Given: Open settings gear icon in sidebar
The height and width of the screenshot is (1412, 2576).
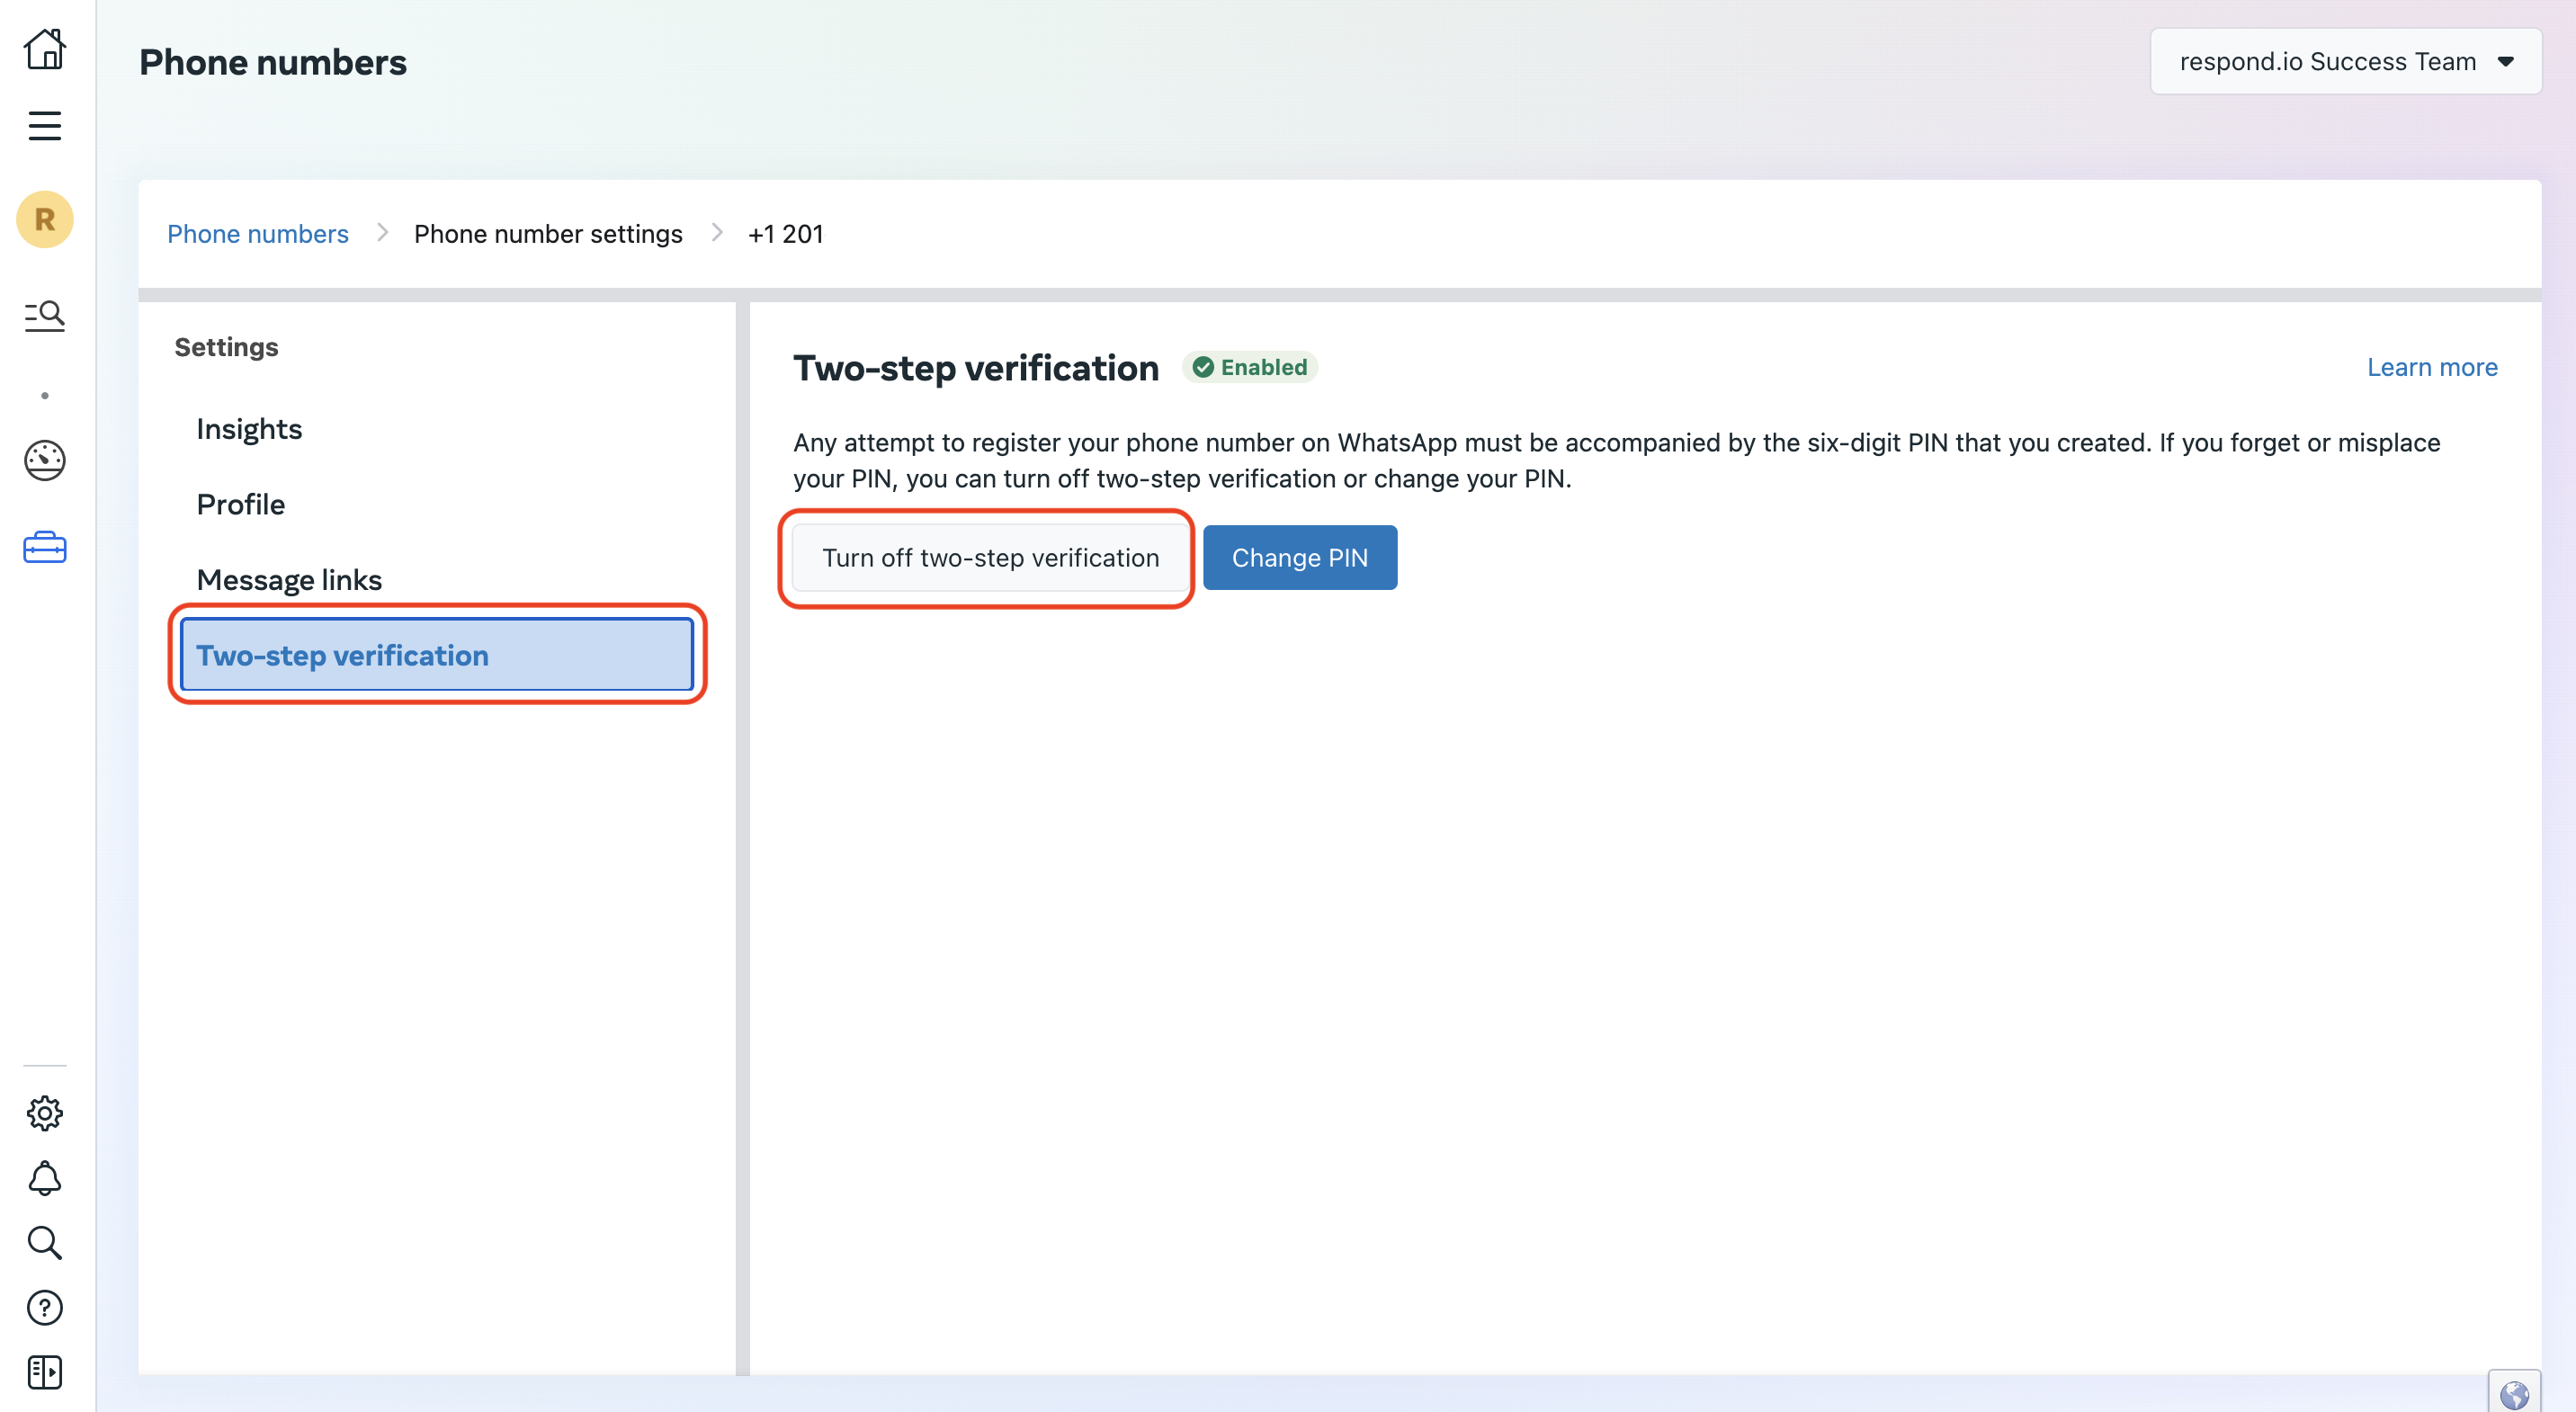Looking at the screenshot, I should tap(45, 1112).
